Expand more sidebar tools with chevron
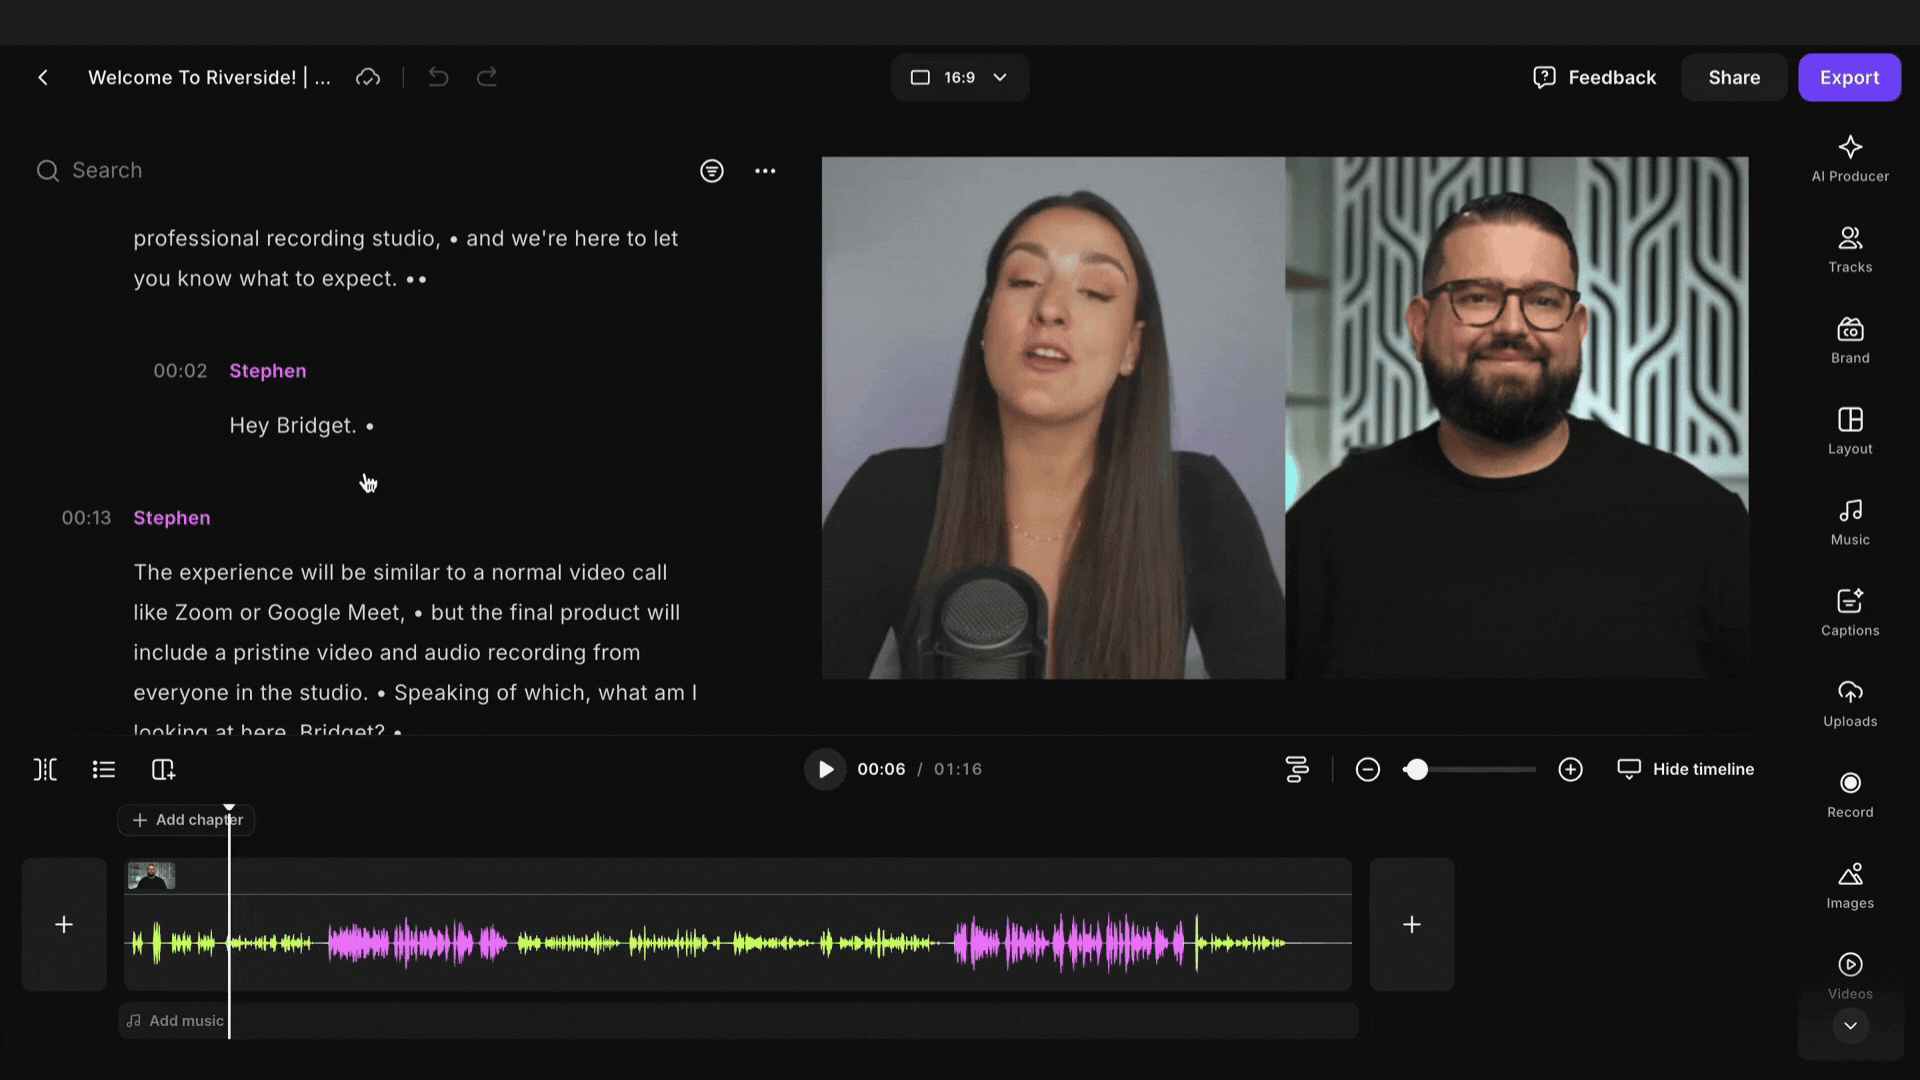Image resolution: width=1920 pixels, height=1080 pixels. coord(1850,1026)
